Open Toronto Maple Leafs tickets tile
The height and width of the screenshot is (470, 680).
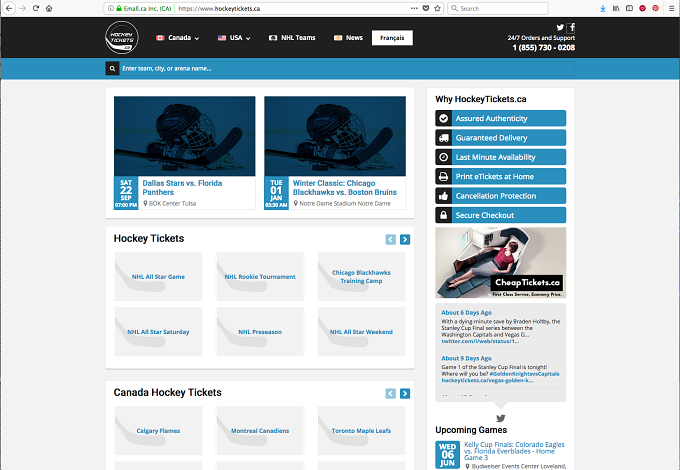click(361, 431)
